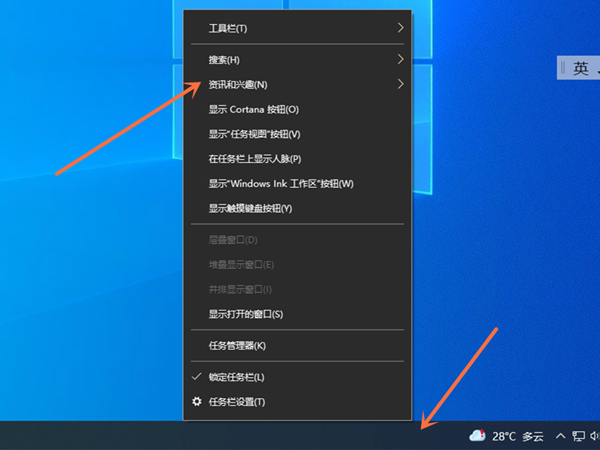
Task: Toggle 锁定任务栏(L) checkmark option
Action: click(236, 377)
